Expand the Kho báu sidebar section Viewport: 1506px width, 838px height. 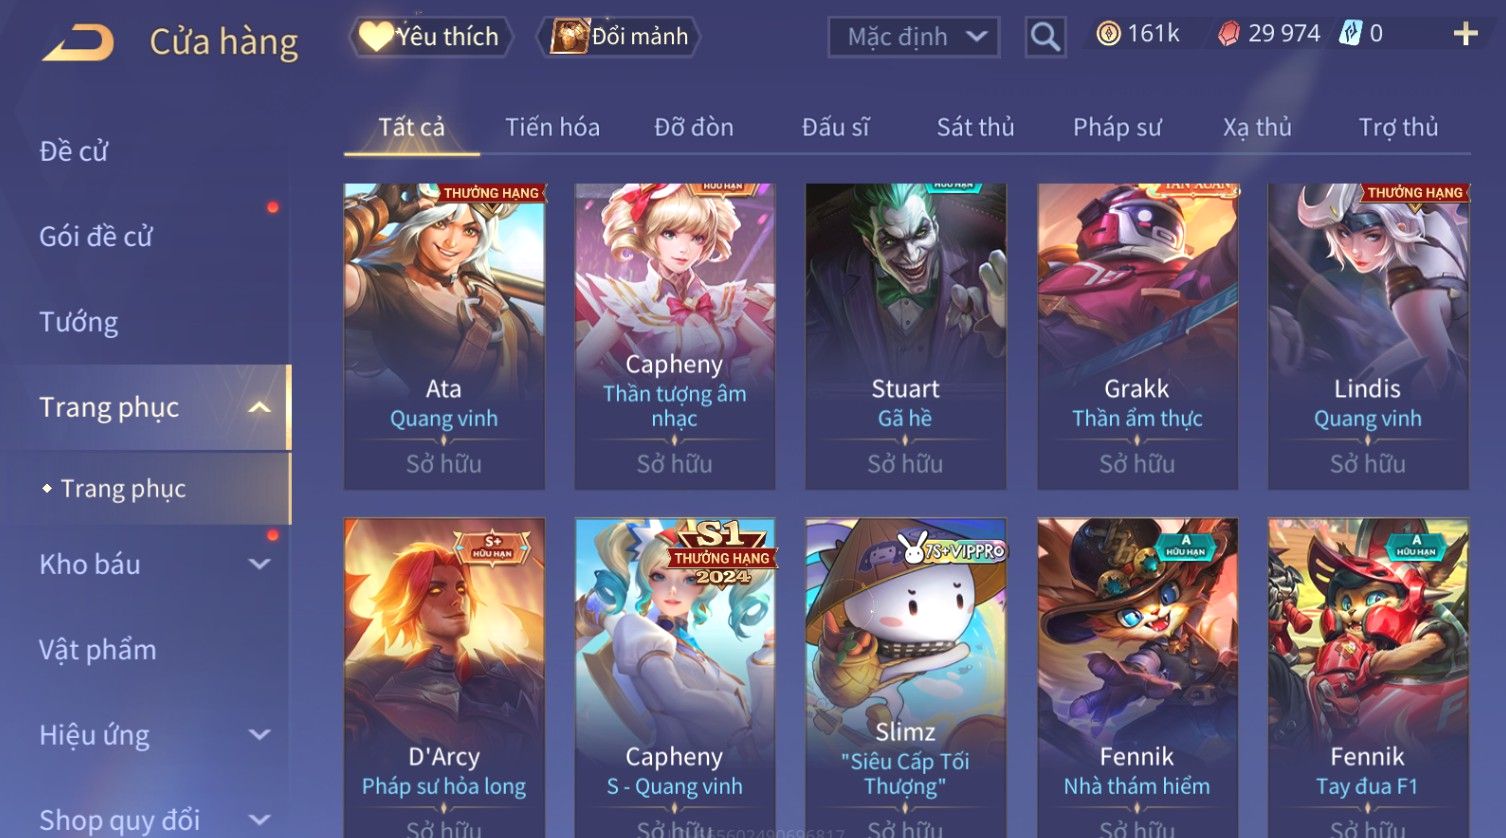259,564
